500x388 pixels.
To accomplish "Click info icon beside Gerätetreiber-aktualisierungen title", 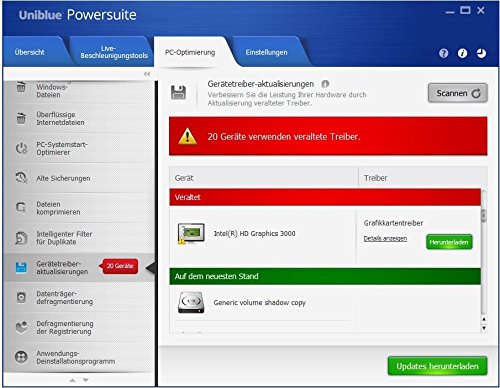I will [325, 84].
